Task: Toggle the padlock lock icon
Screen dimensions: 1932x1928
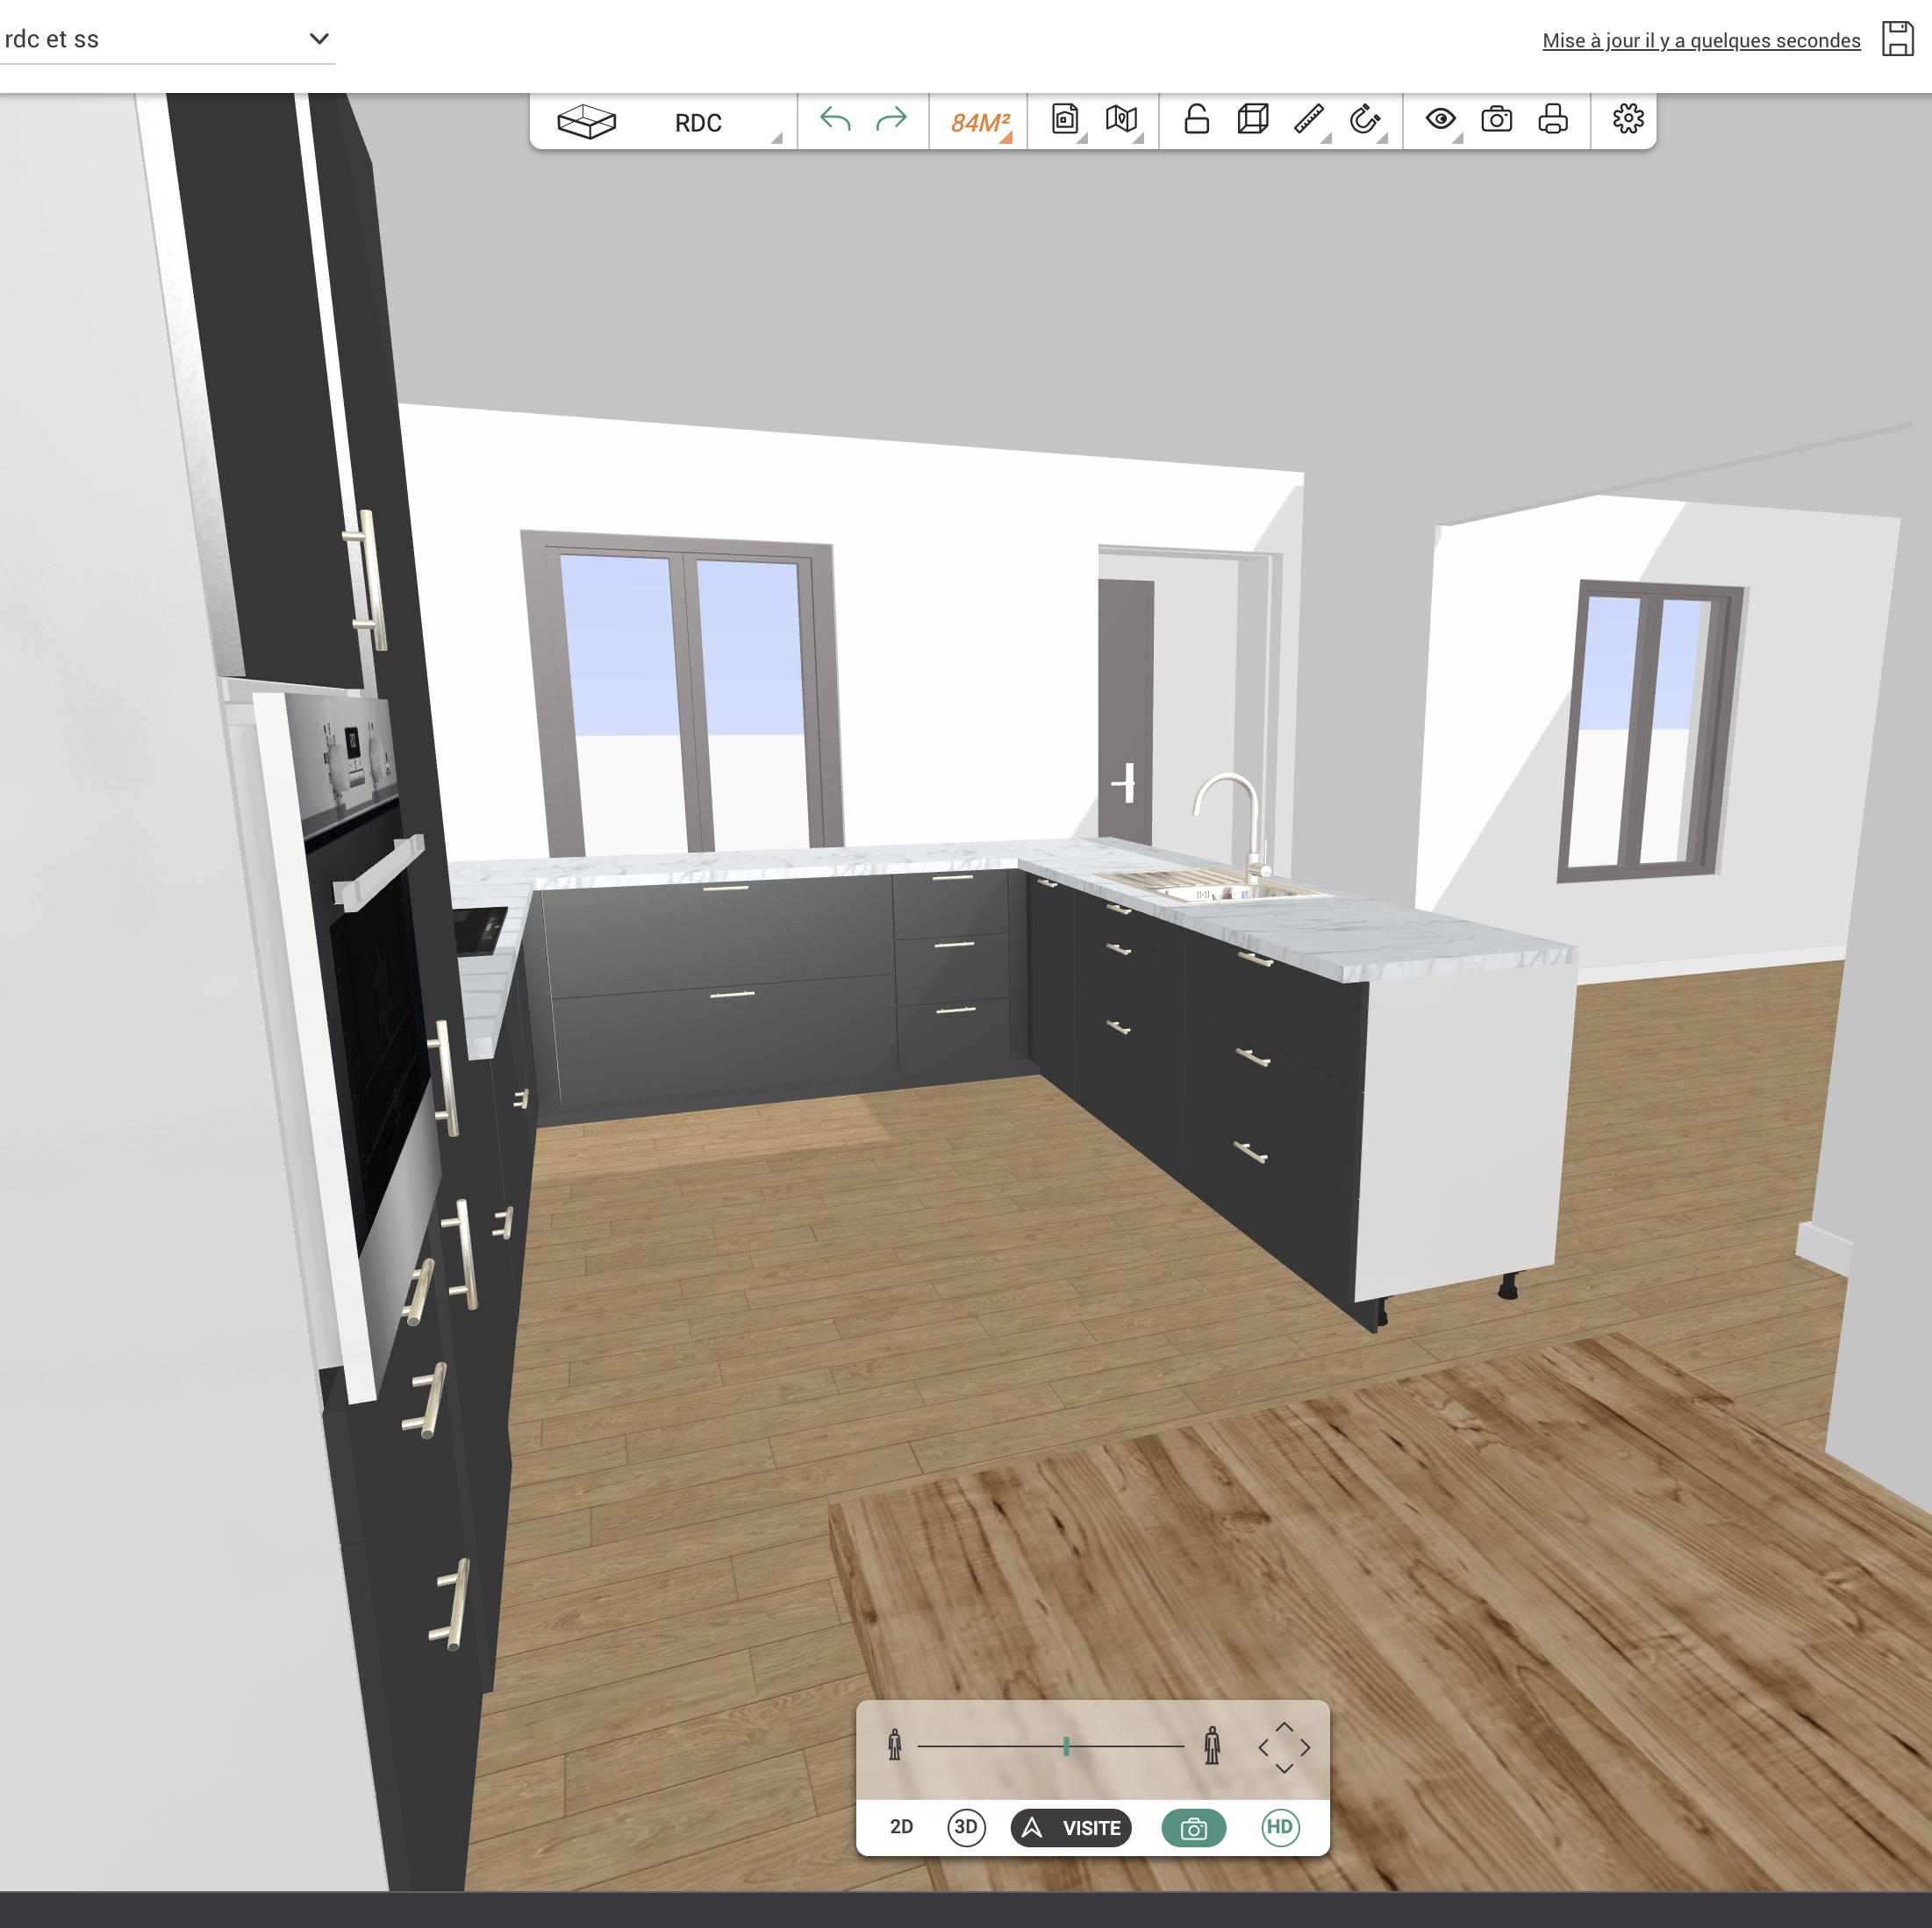Action: click(1197, 120)
